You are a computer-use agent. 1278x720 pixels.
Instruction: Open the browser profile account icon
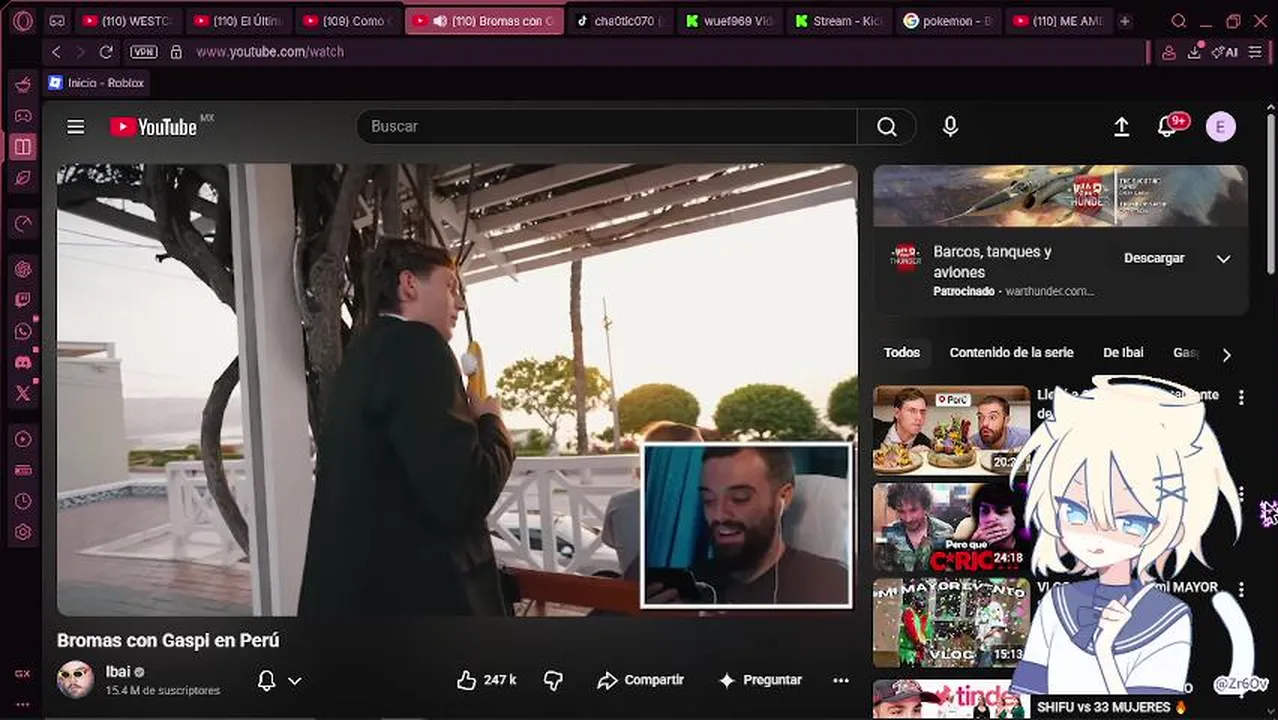coord(1168,52)
